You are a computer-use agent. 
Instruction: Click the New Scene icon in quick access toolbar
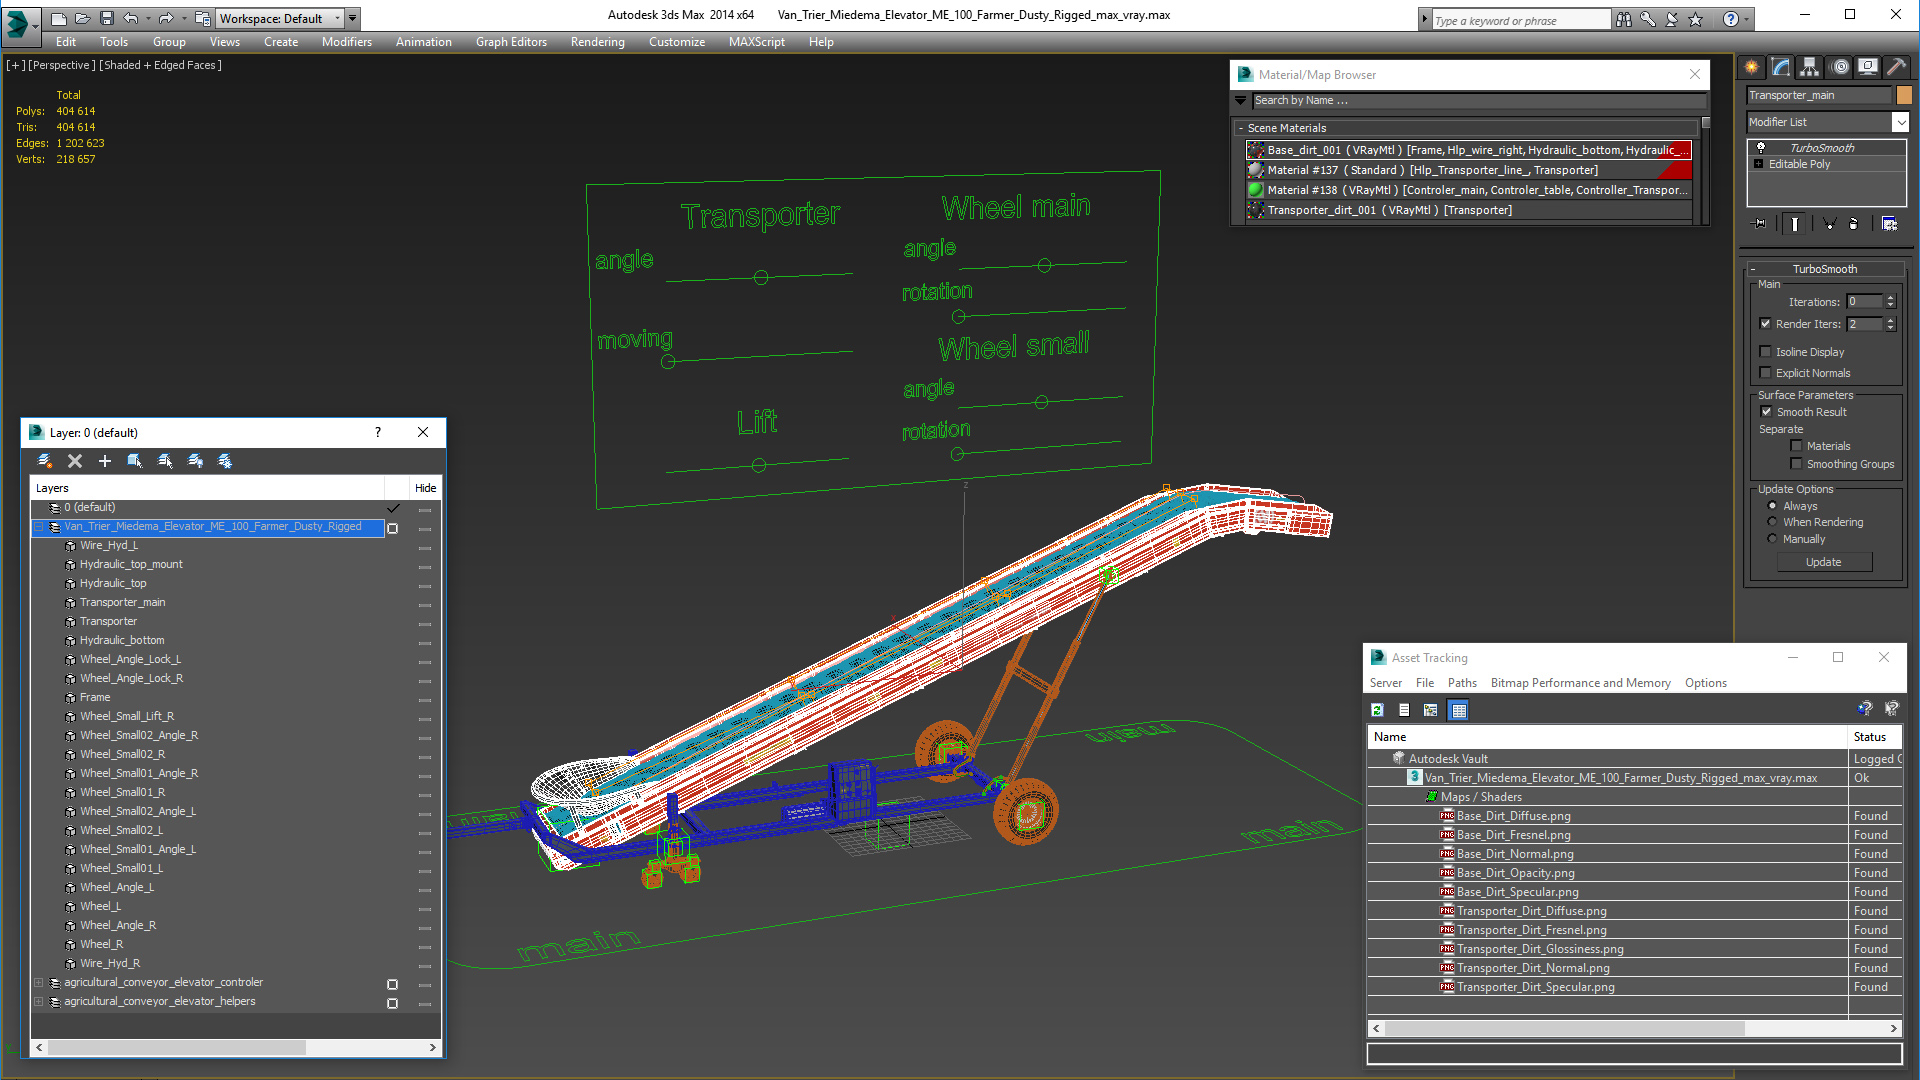point(59,18)
